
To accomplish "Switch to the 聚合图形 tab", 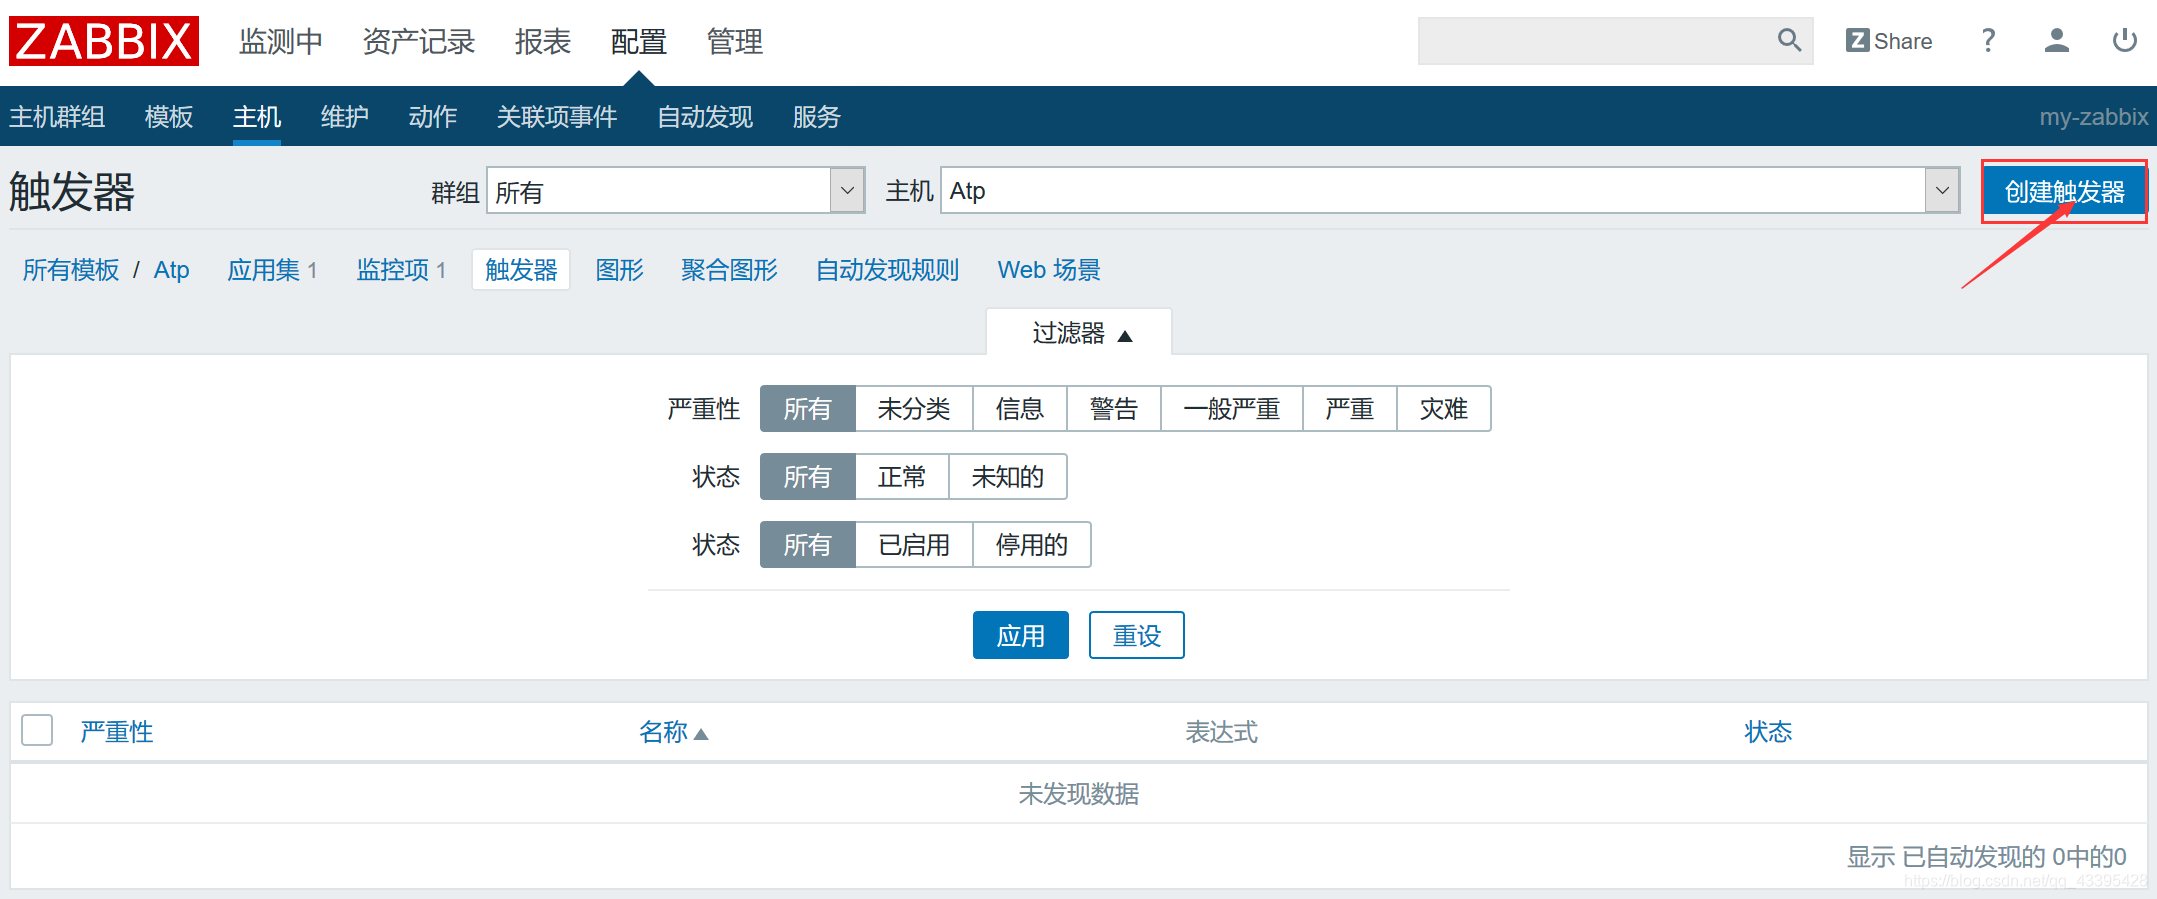I will click(729, 270).
